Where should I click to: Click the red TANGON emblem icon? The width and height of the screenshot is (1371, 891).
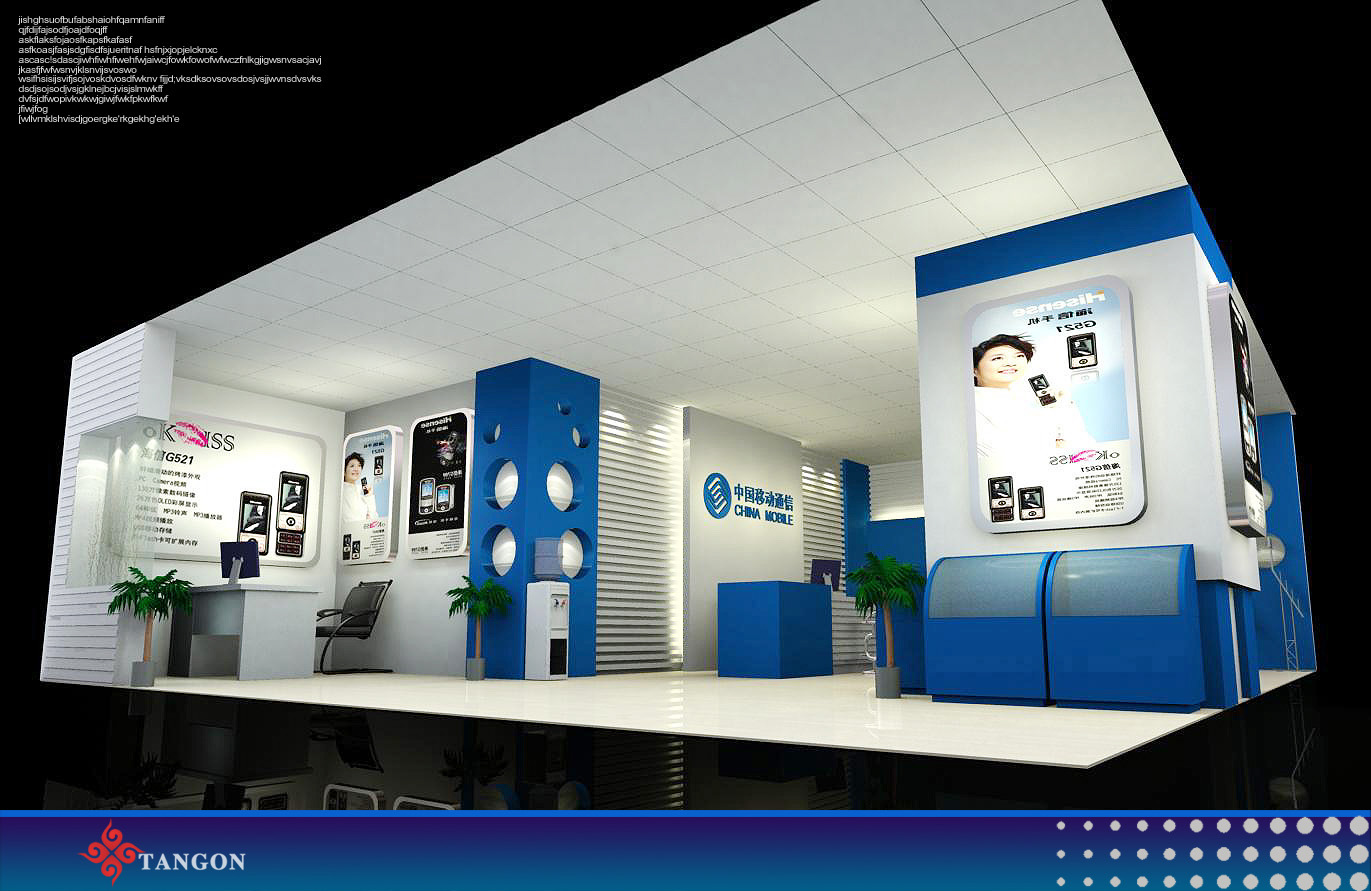pos(110,852)
